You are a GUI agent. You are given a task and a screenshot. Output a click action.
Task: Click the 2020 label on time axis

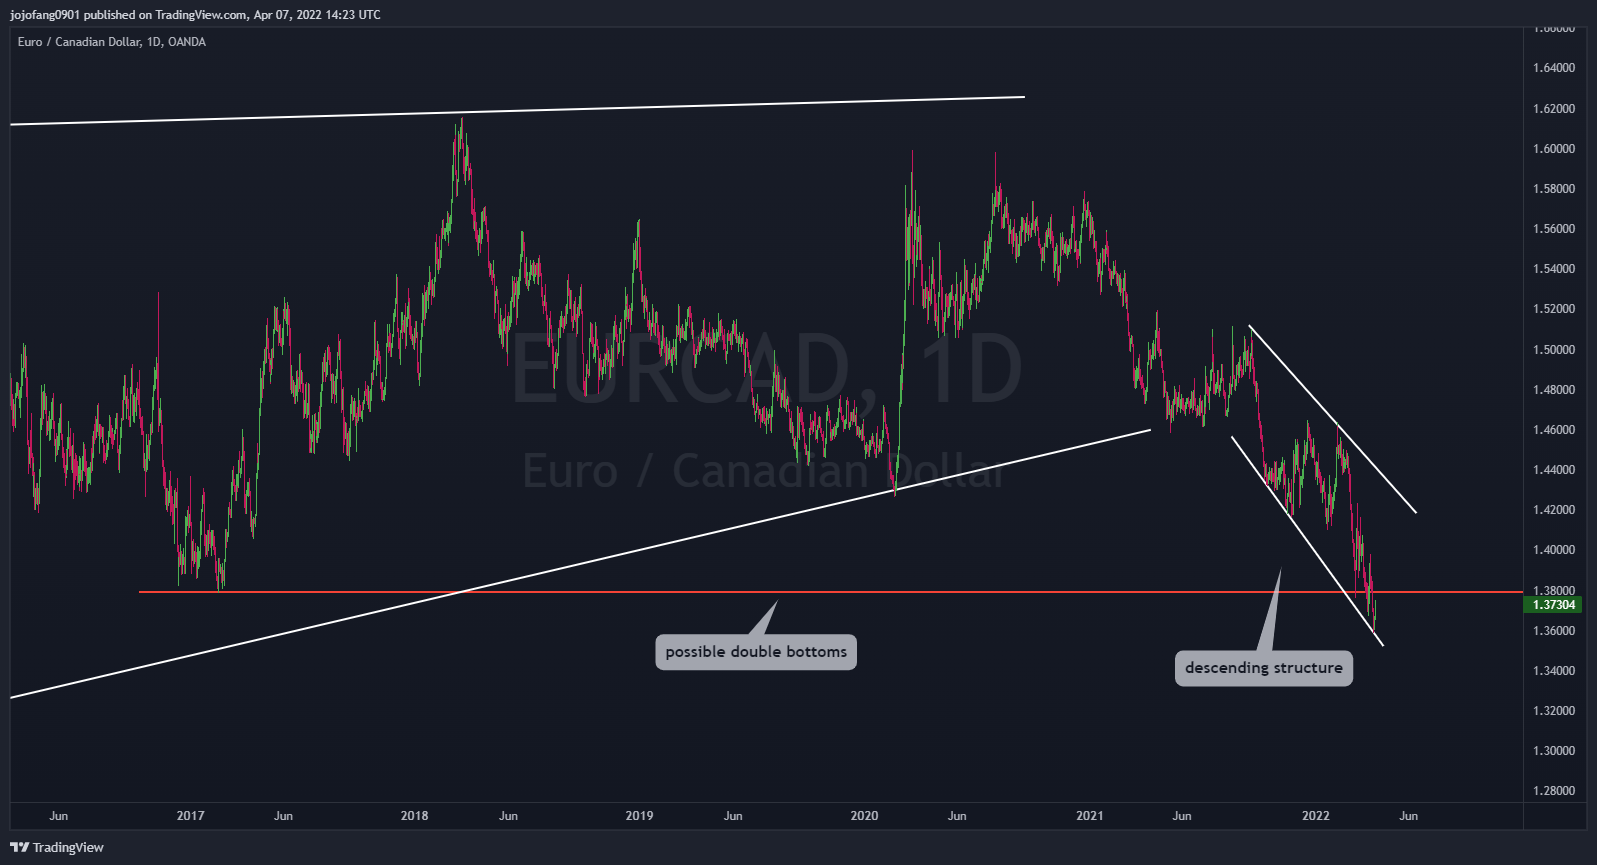click(864, 816)
